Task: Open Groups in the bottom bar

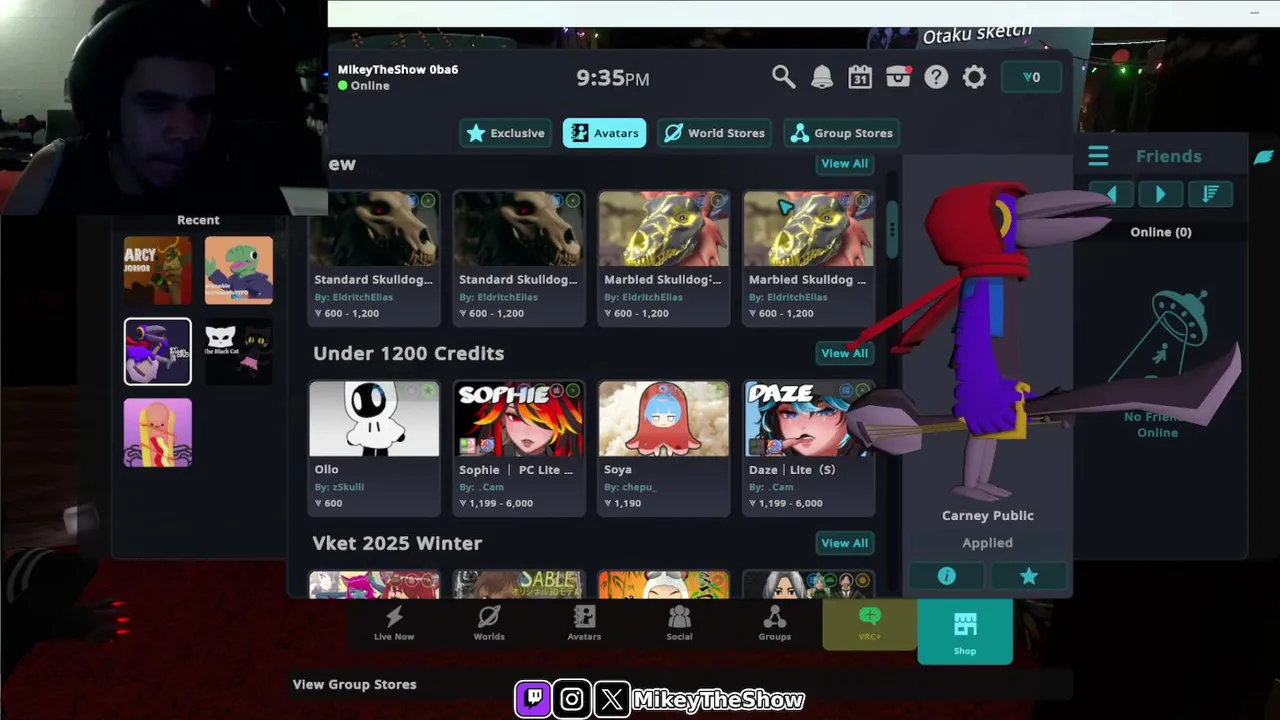Action: click(774, 623)
